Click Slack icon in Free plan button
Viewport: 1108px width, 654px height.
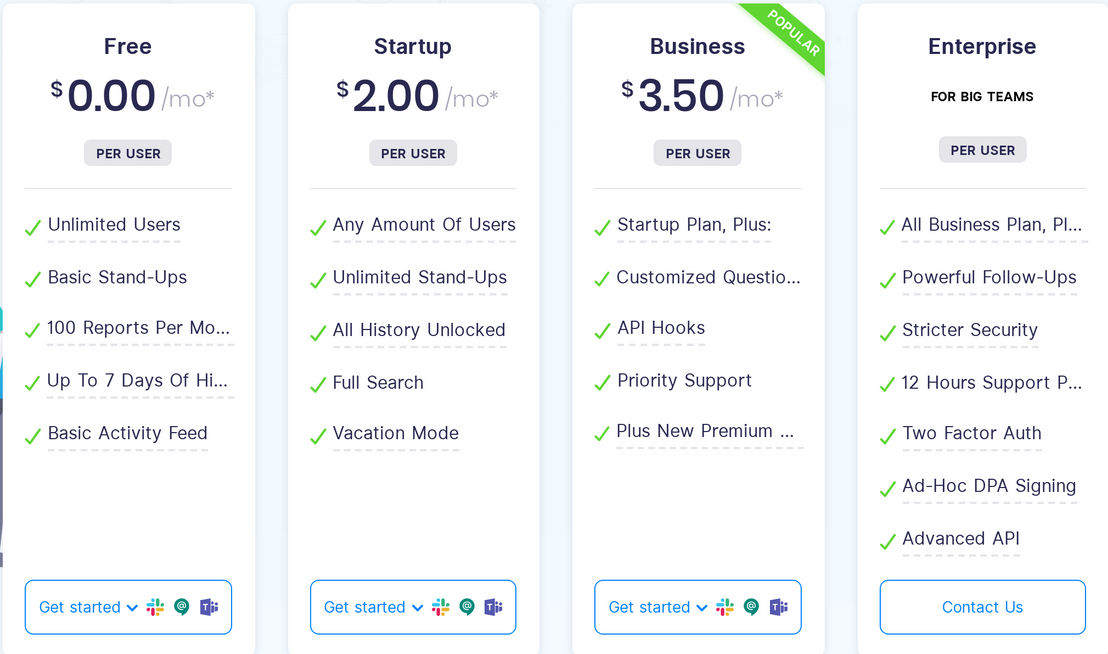(155, 607)
